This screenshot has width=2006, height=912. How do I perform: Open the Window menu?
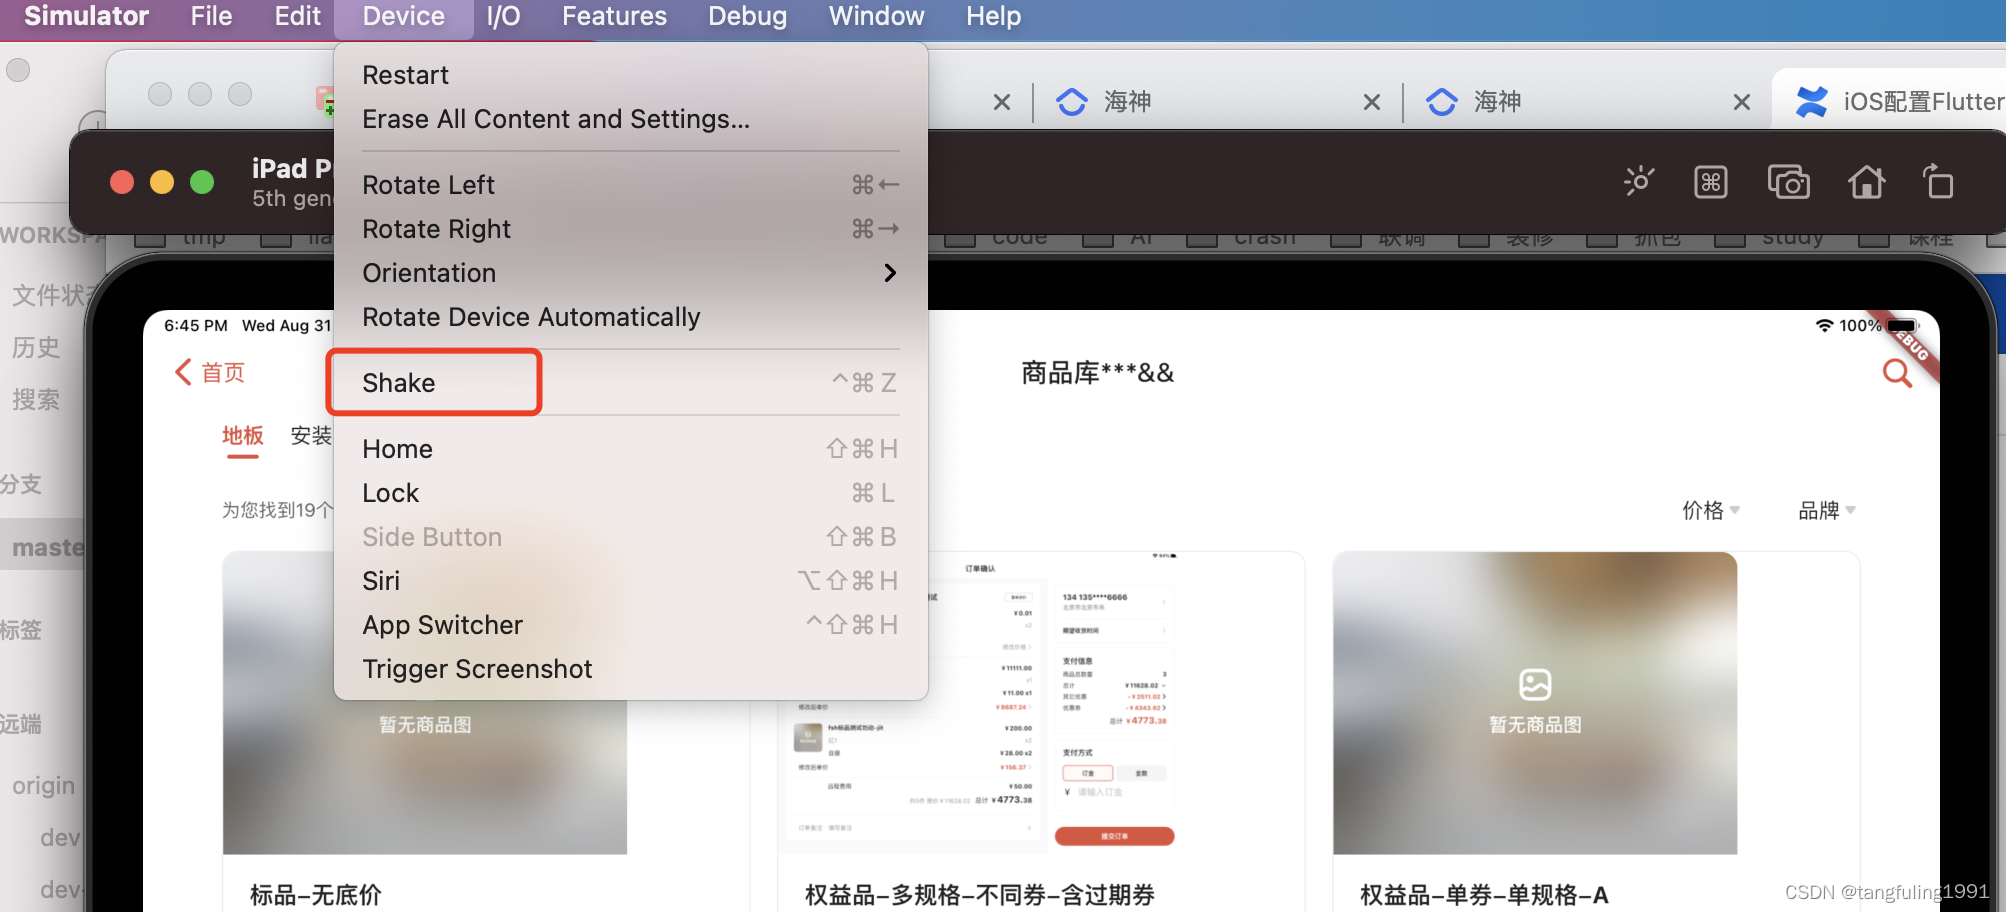coord(876,16)
